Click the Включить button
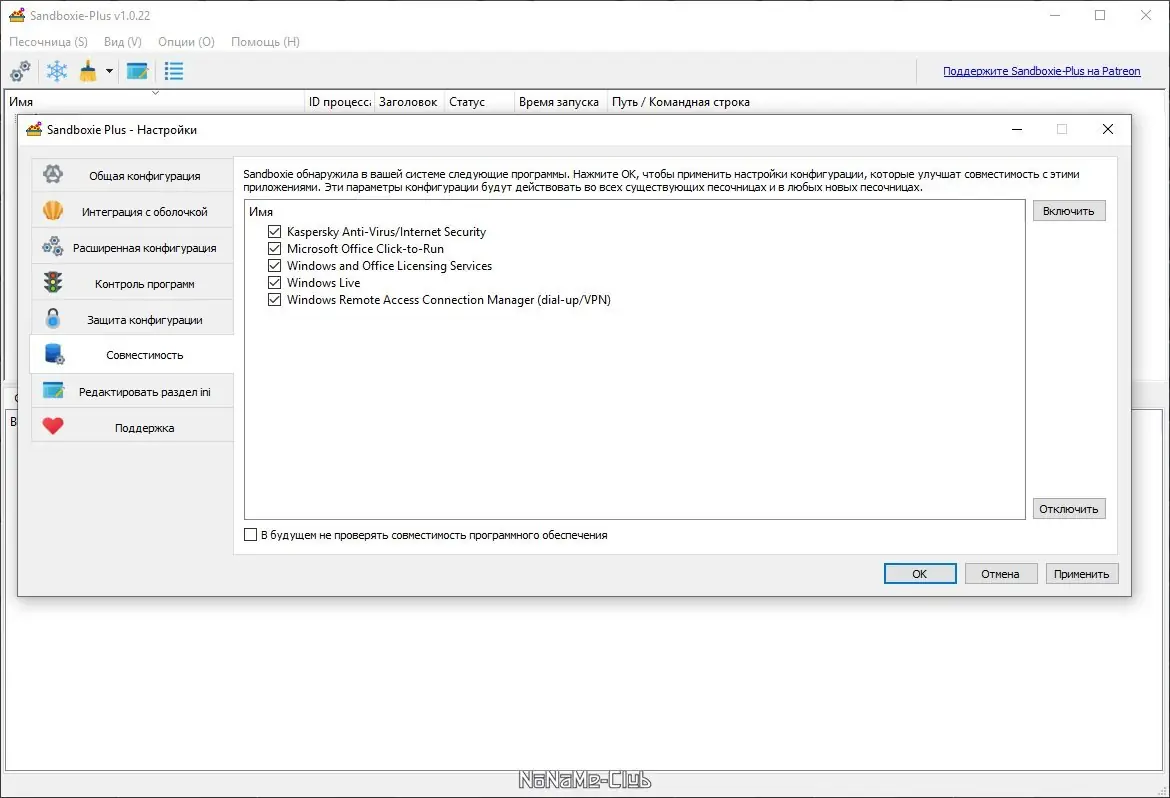Image resolution: width=1170 pixels, height=798 pixels. coord(1069,211)
